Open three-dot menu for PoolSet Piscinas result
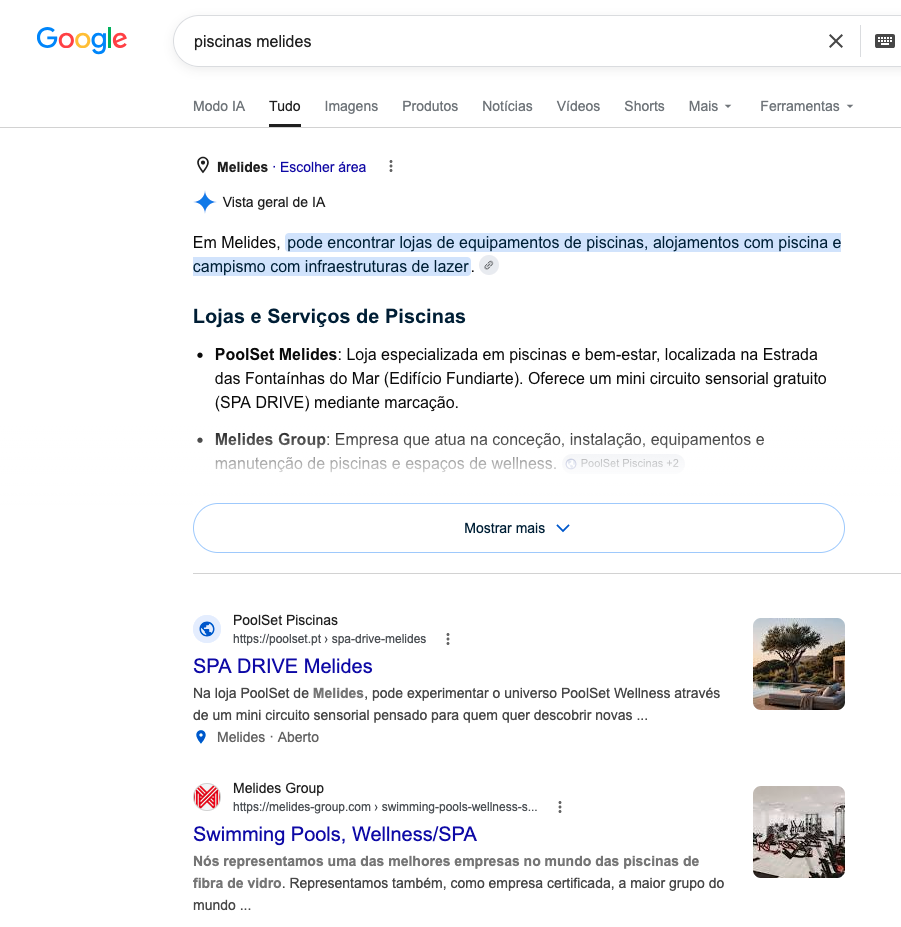Image resolution: width=901 pixels, height=927 pixels. pyautogui.click(x=448, y=639)
